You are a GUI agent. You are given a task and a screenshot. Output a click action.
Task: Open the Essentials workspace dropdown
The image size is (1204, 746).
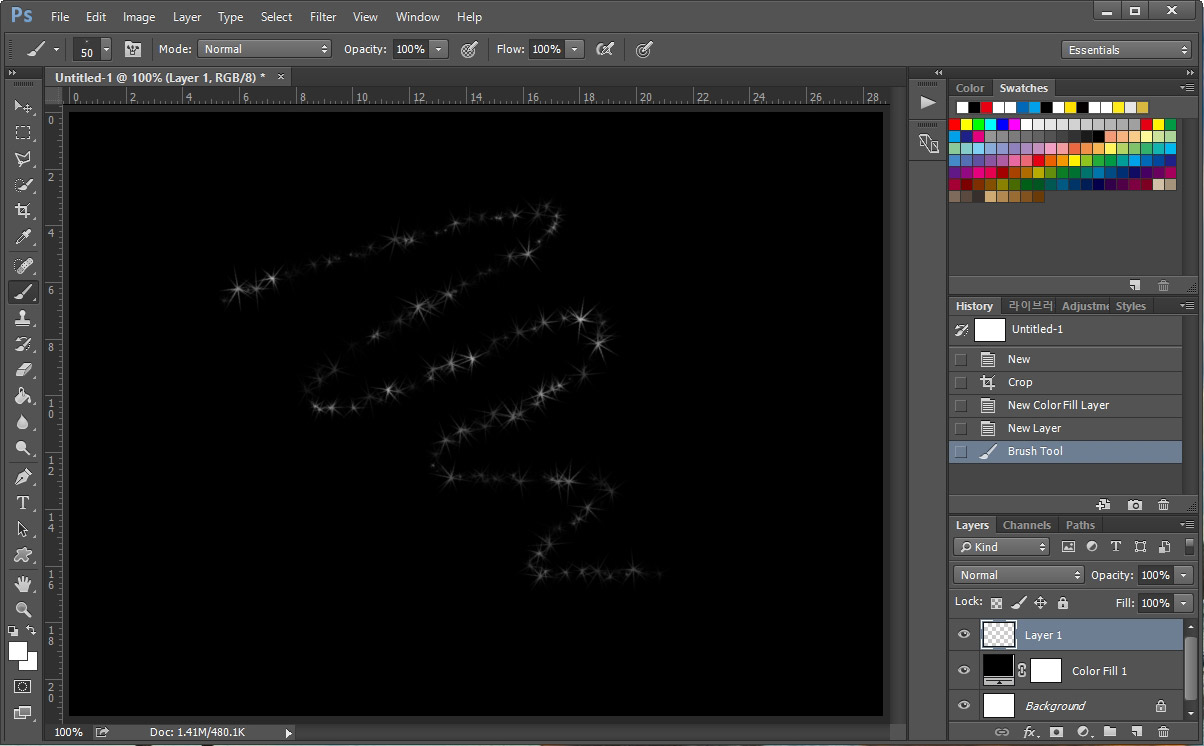click(1125, 49)
